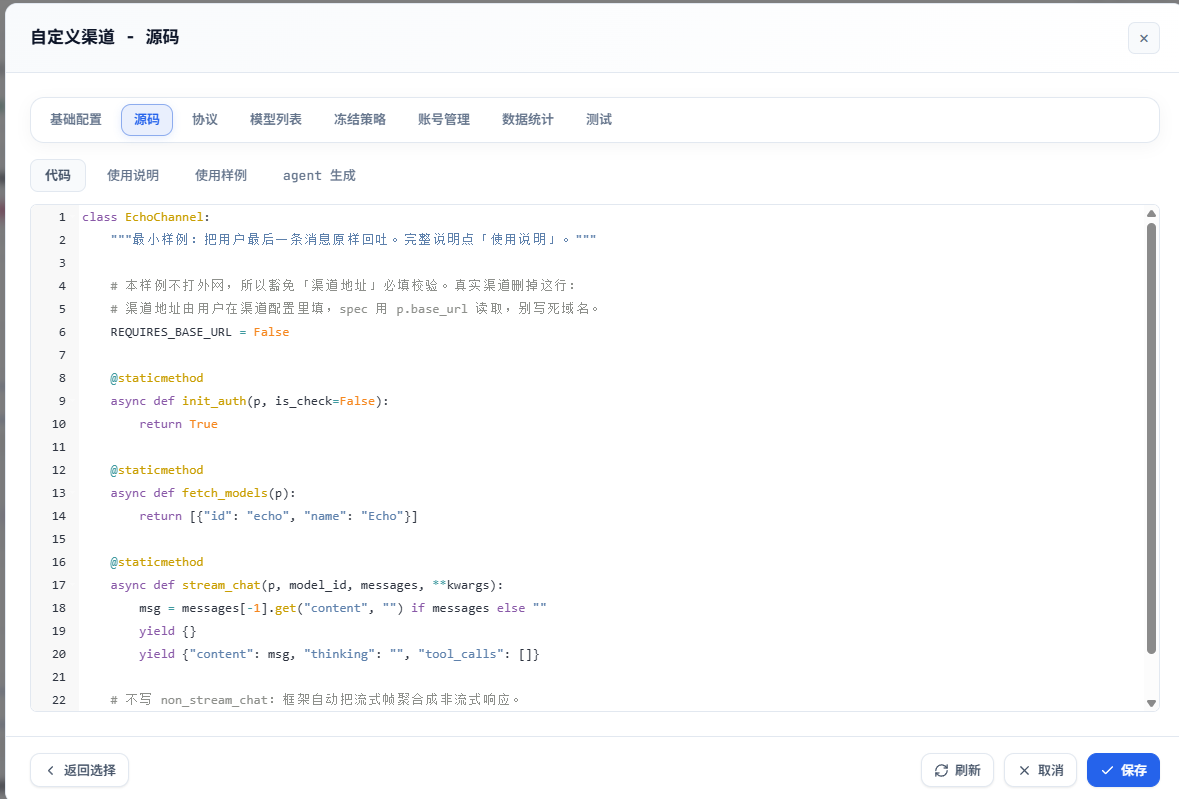The height and width of the screenshot is (799, 1179).
Task: Click the scrollbar up arrow in code editor
Action: tap(1151, 213)
